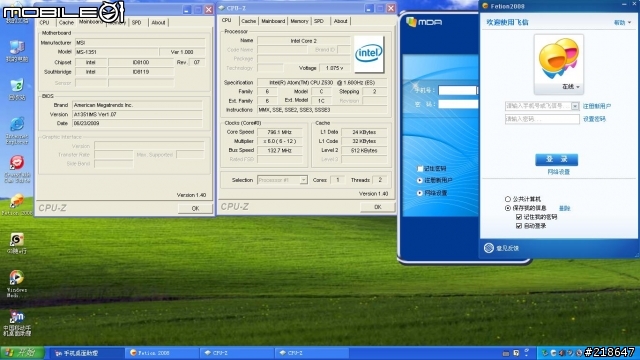The width and height of the screenshot is (640, 360).
Task: Expand the Fetion phone number dropdown arrow
Action: [575, 106]
